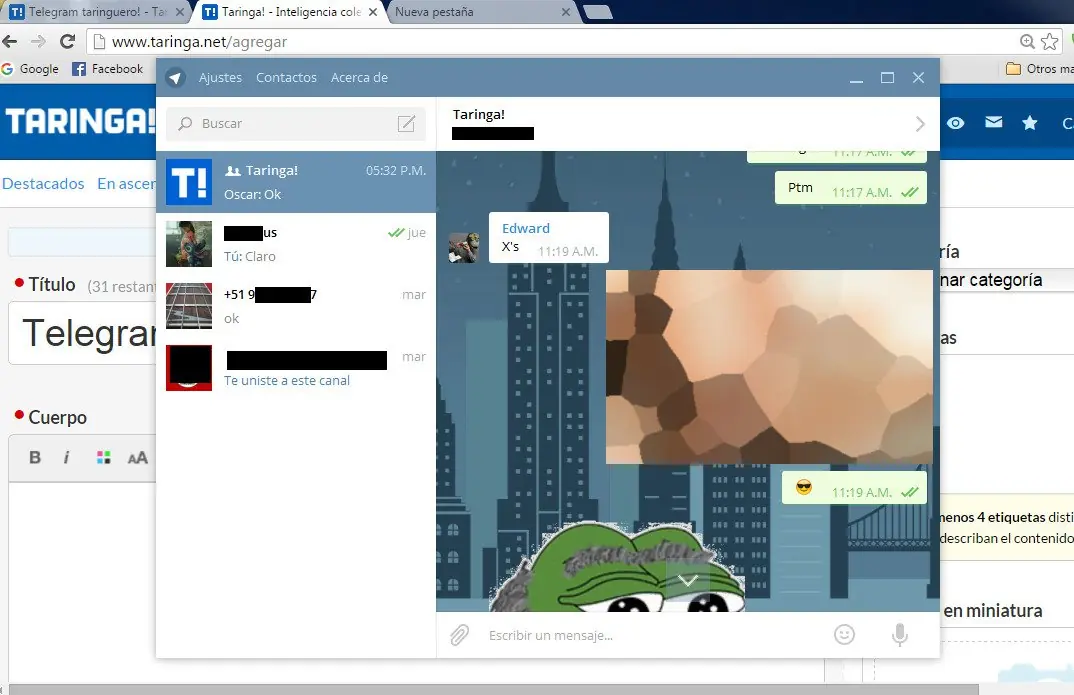Image resolution: width=1074 pixels, height=695 pixels.
Task: Click the Cuerpo editor text area
Action: pos(82,582)
